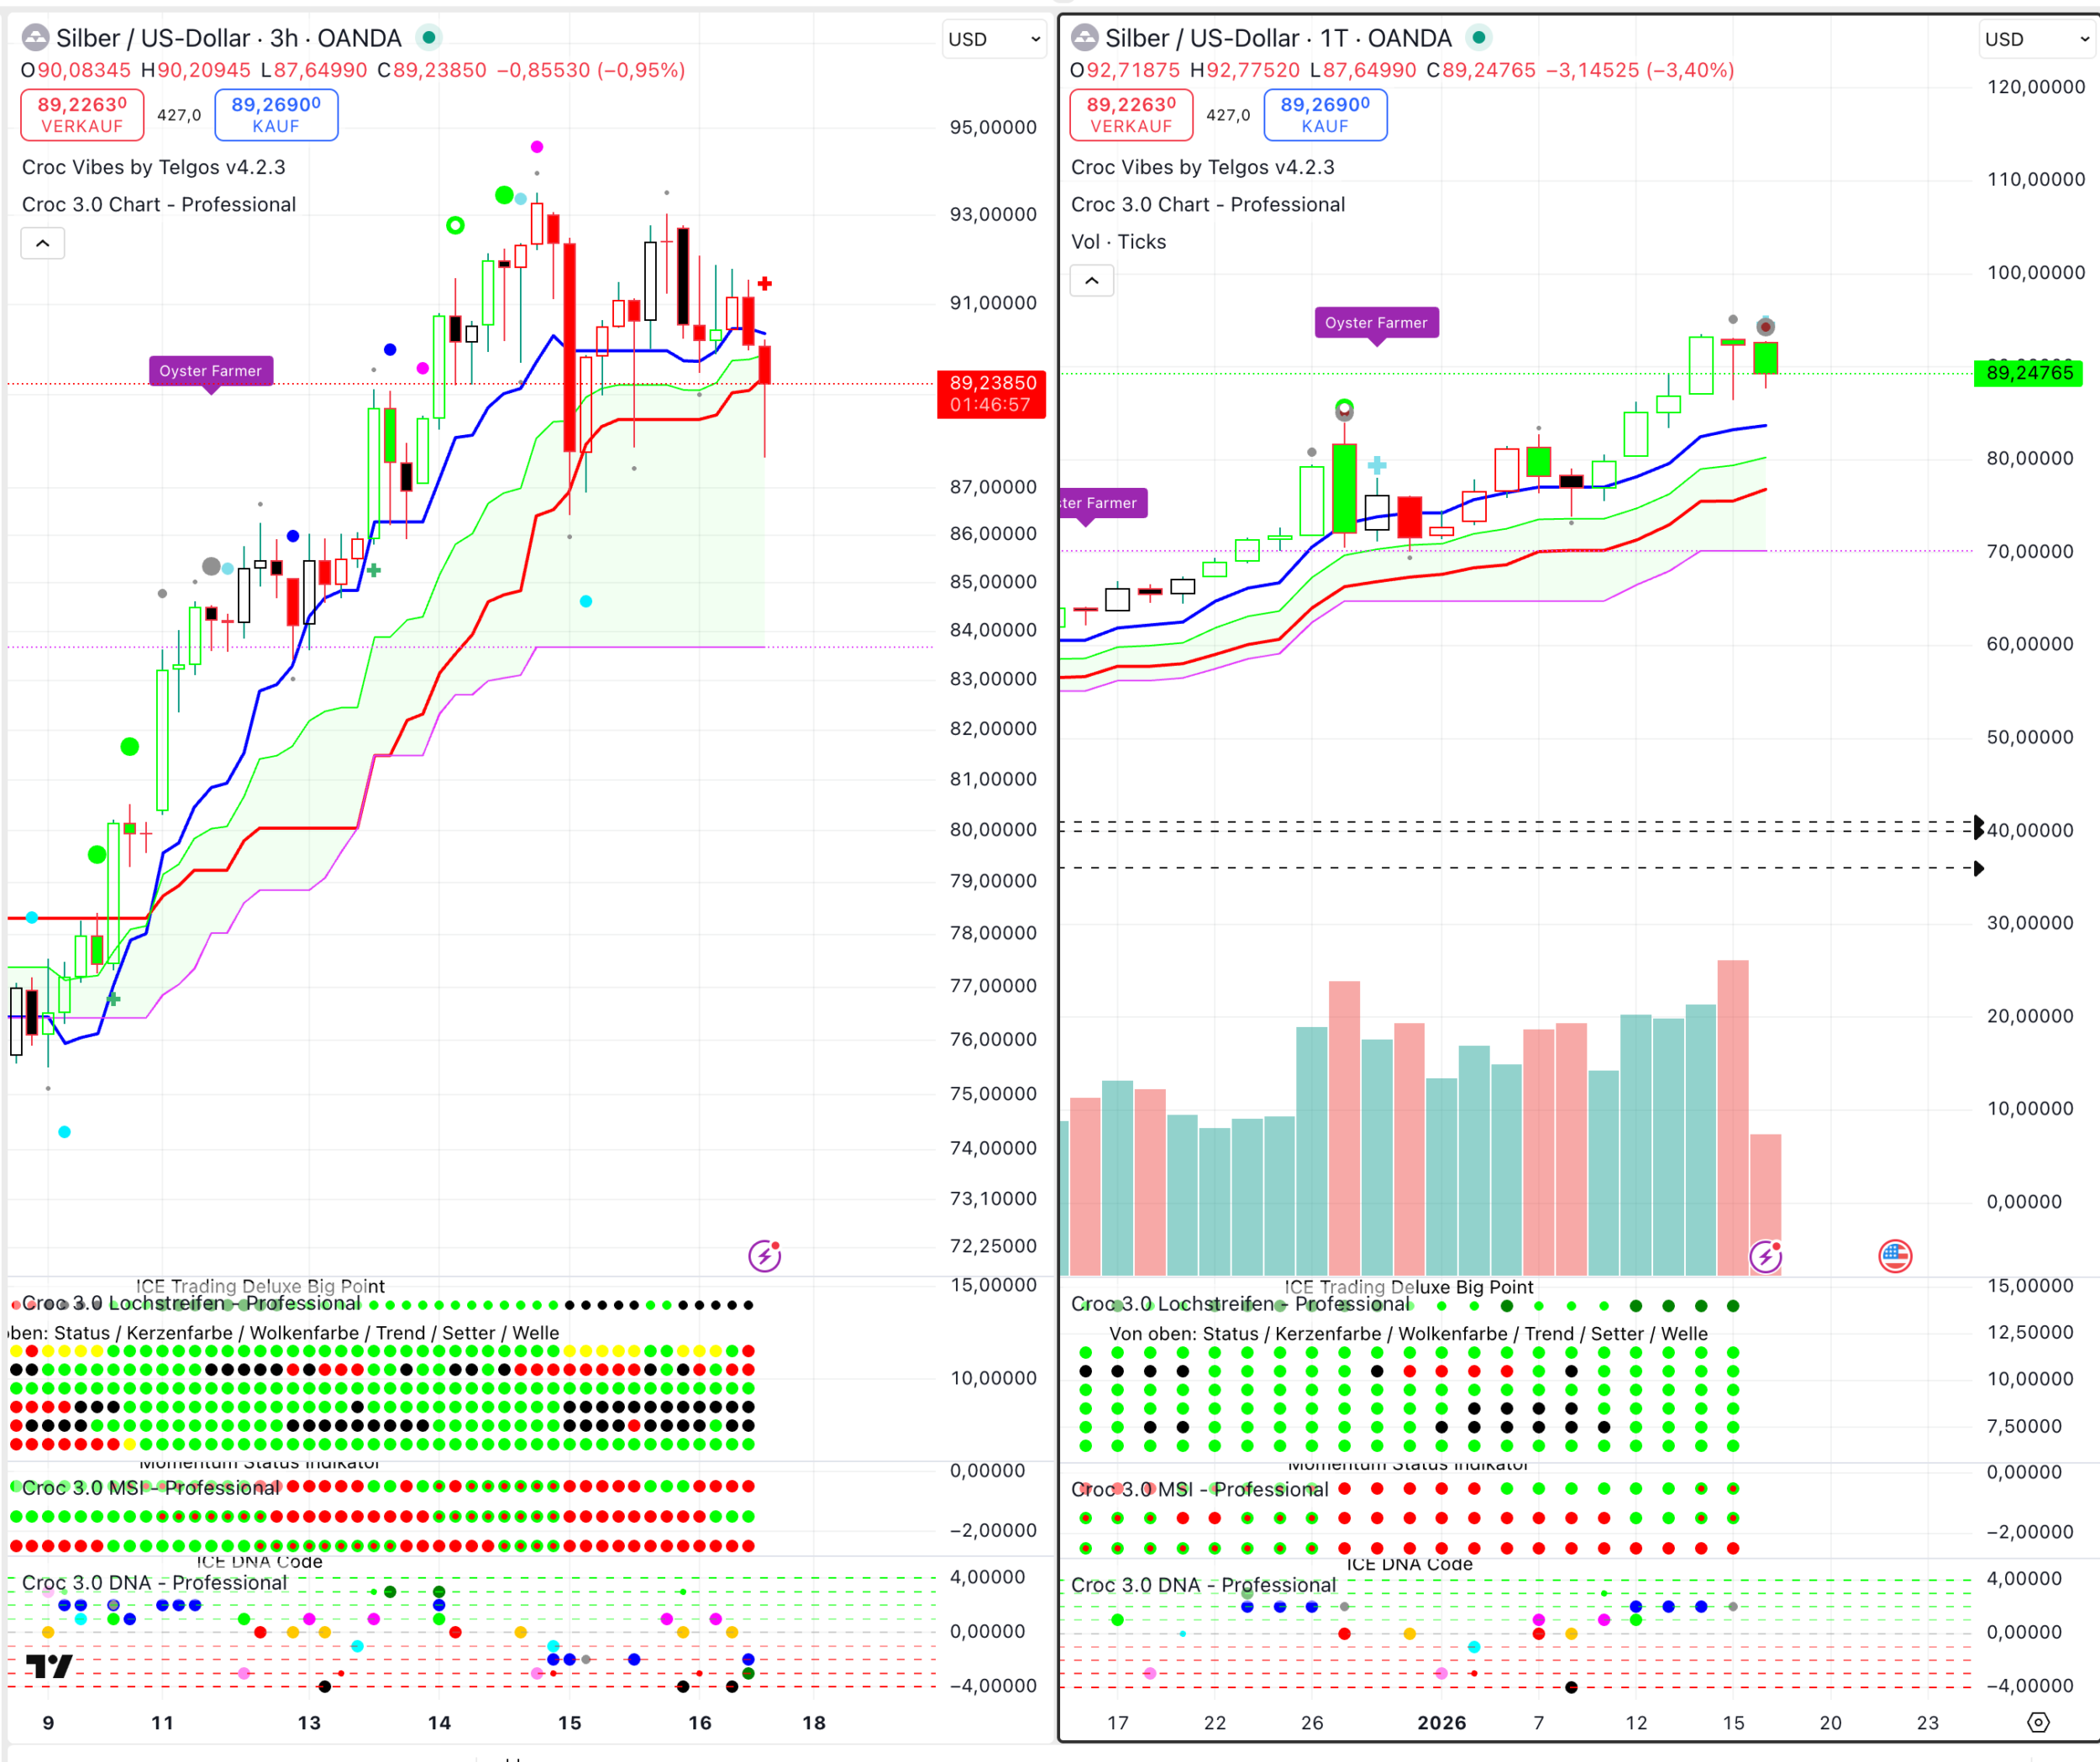This screenshot has width=2100, height=1762.
Task: Click the green 89,24765 price label
Action: pyautogui.click(x=2028, y=373)
